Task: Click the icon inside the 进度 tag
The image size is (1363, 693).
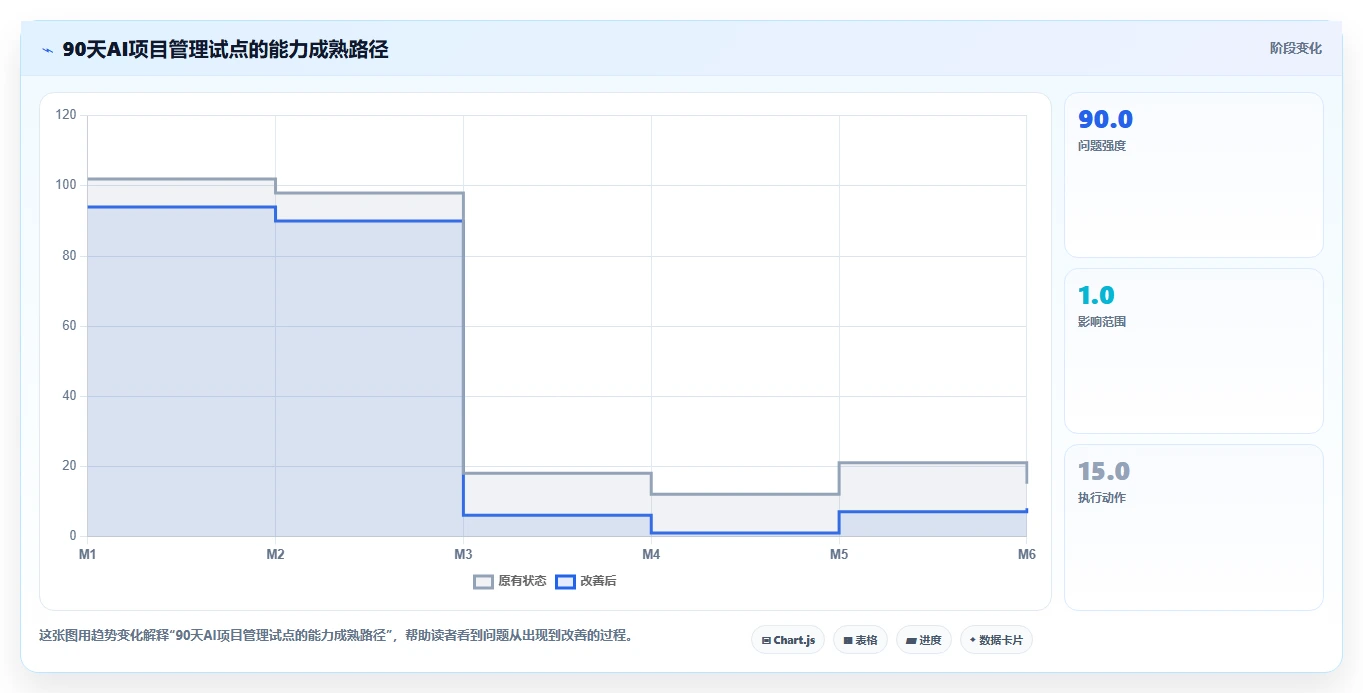Action: tap(911, 640)
